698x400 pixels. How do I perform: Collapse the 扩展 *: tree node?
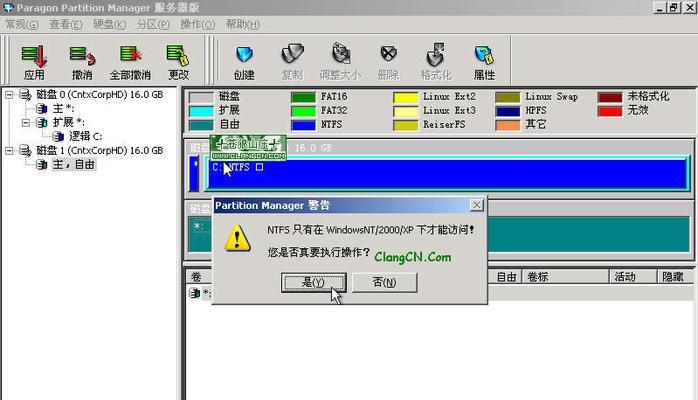26,122
